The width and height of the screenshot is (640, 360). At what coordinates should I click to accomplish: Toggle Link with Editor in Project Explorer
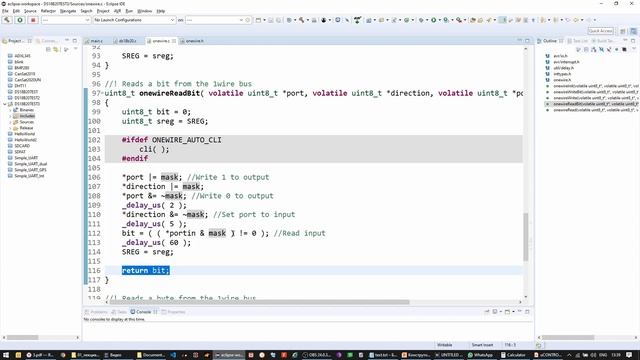(56, 49)
